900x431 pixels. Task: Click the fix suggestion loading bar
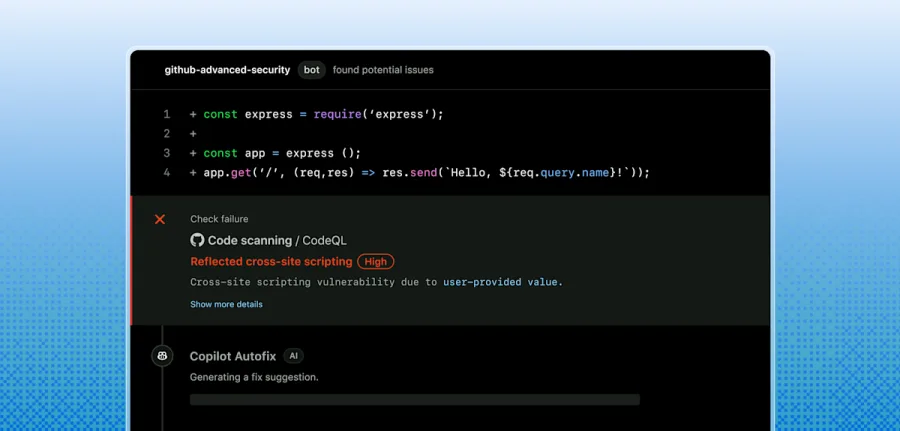pyautogui.click(x=415, y=399)
